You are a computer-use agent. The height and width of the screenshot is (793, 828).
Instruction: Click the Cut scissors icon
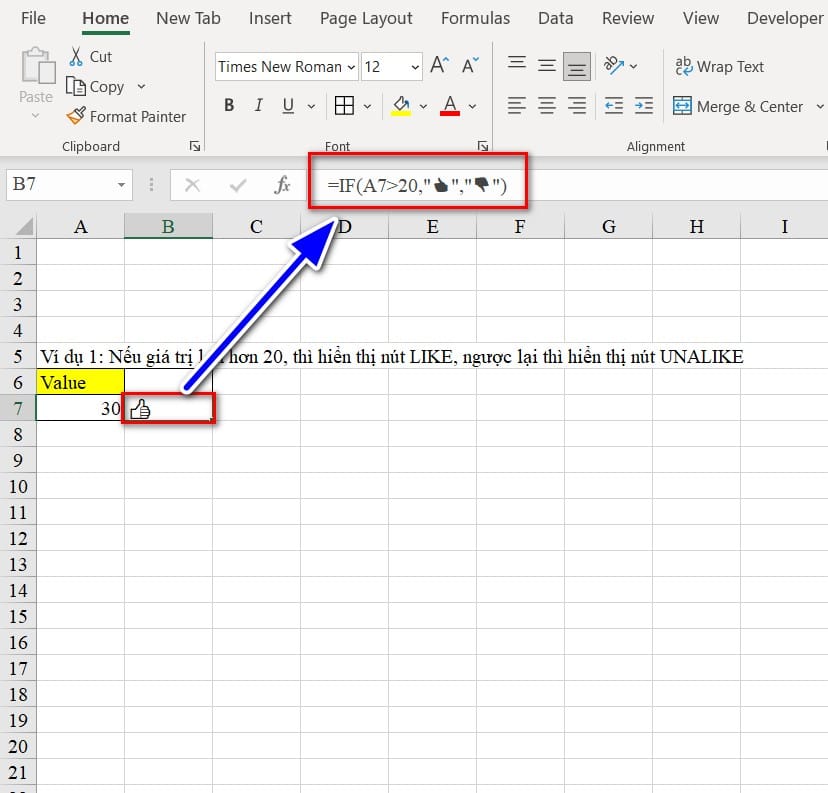[x=76, y=56]
